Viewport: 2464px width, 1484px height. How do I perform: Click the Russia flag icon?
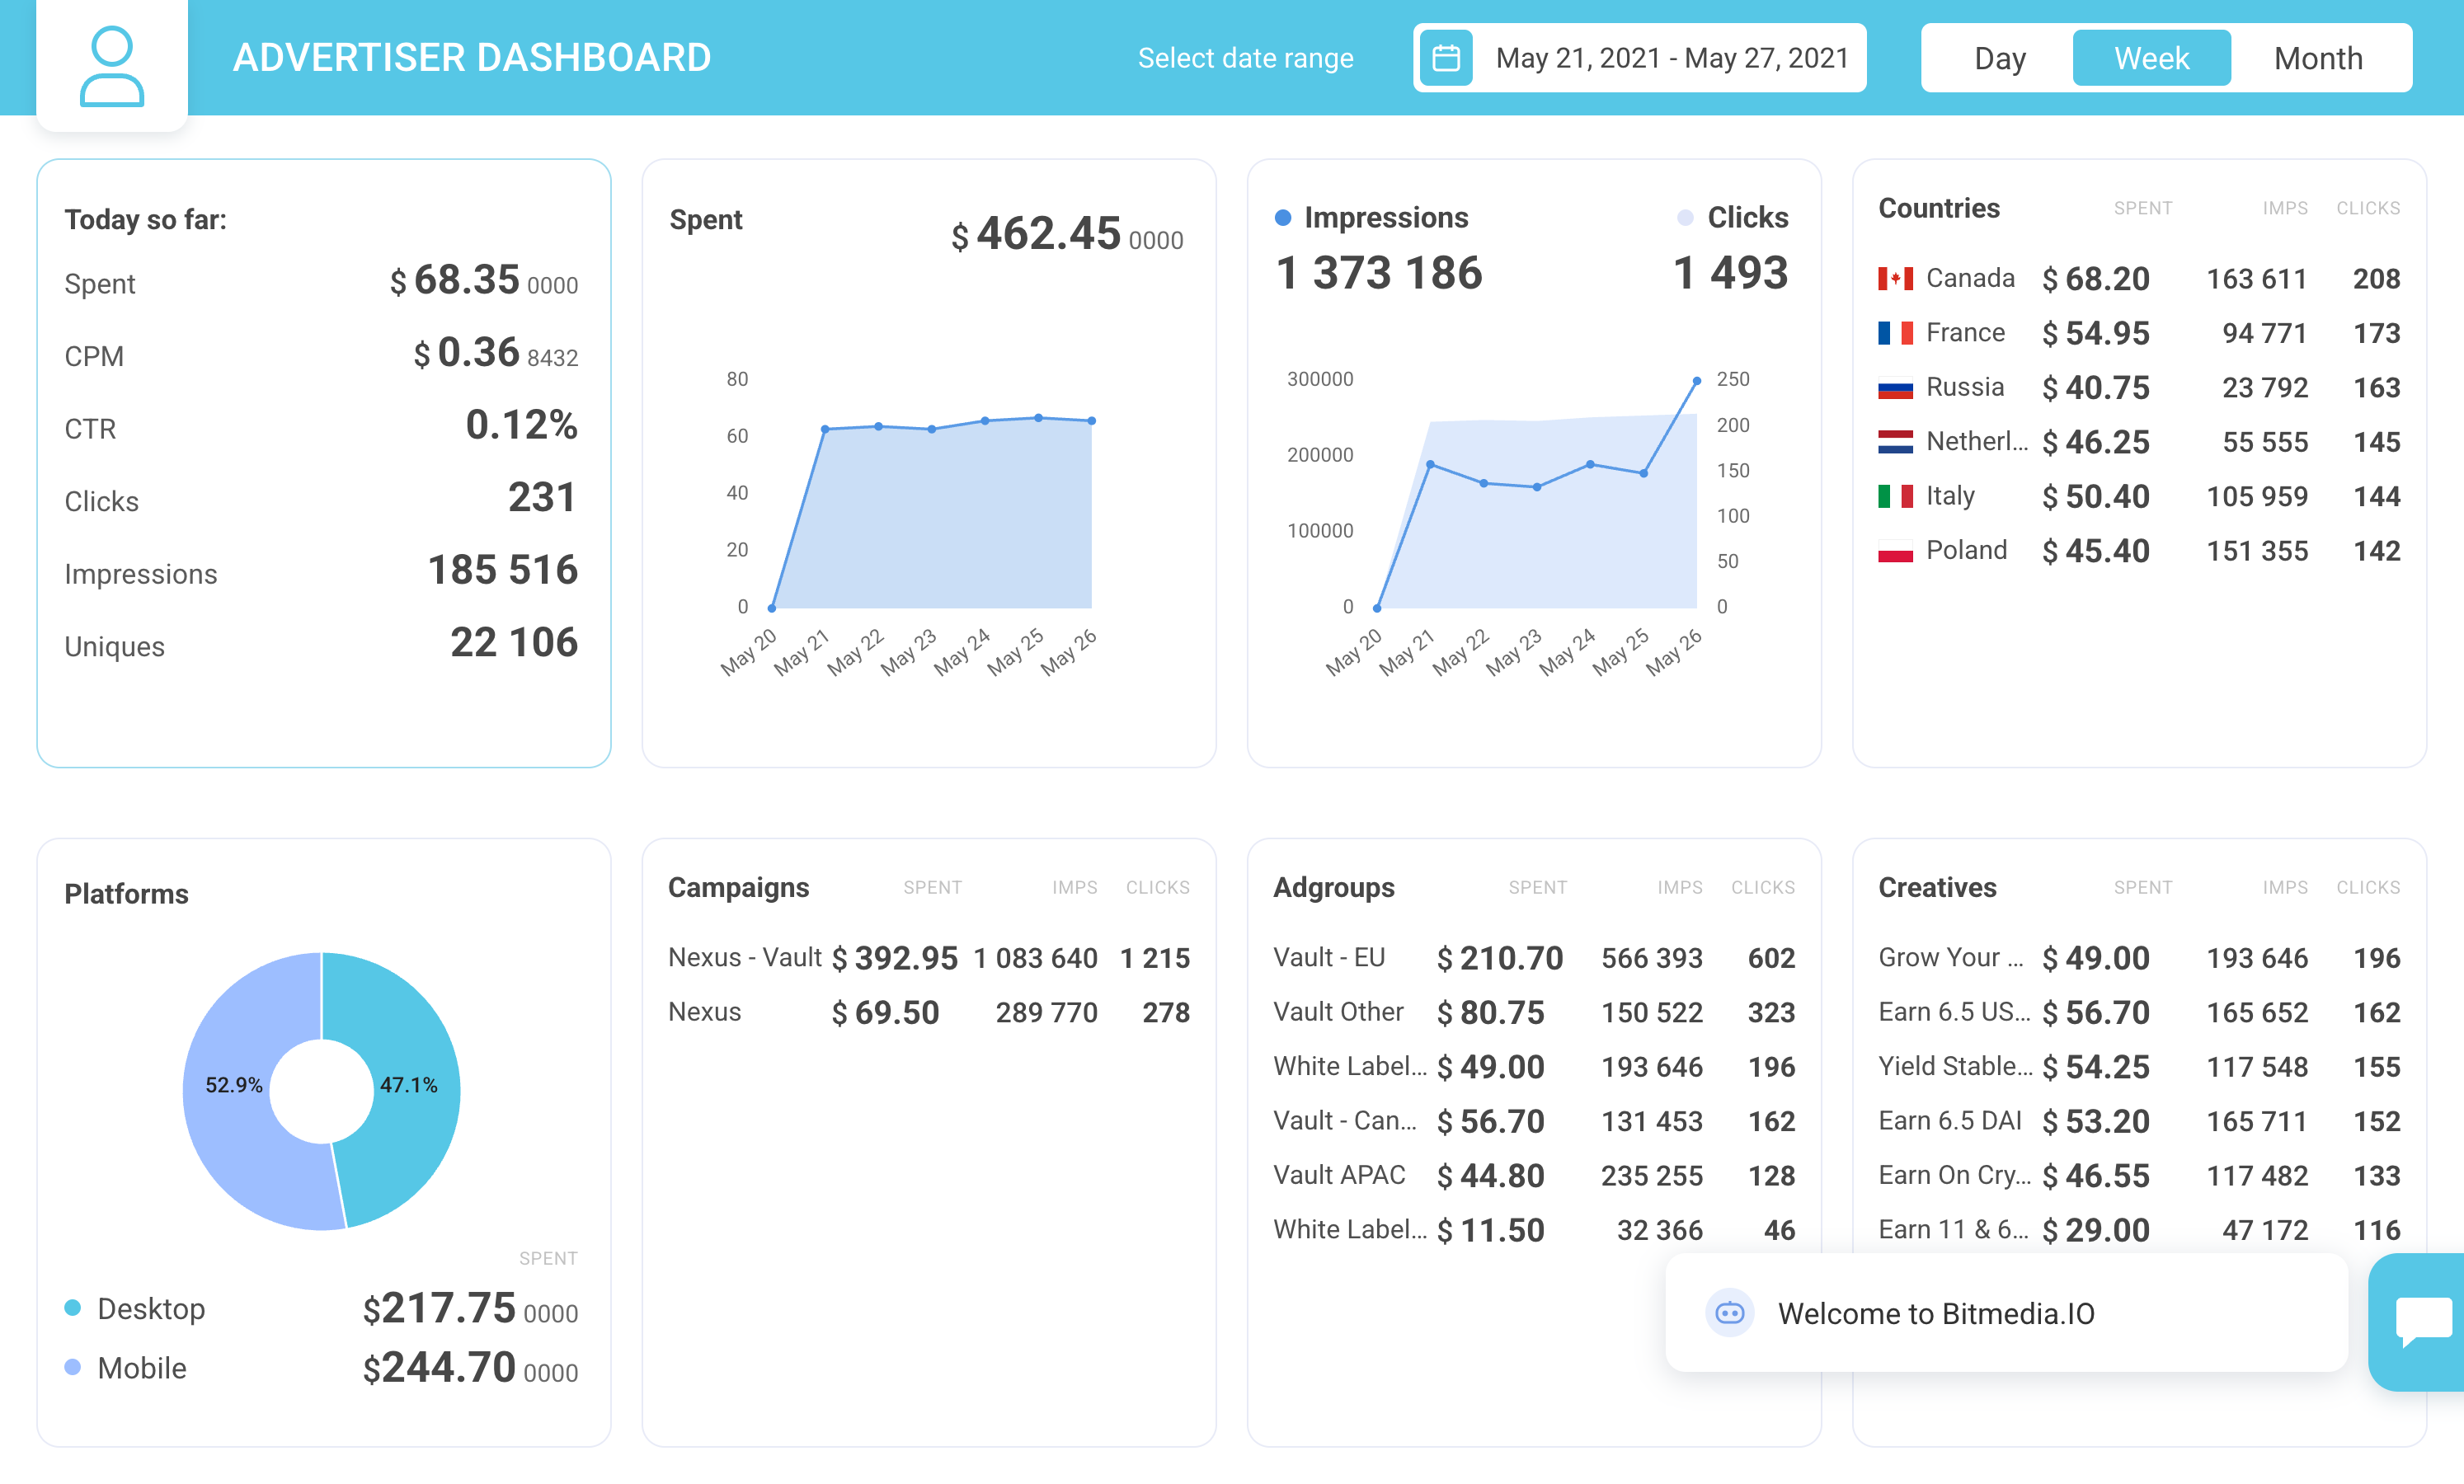(x=1895, y=388)
